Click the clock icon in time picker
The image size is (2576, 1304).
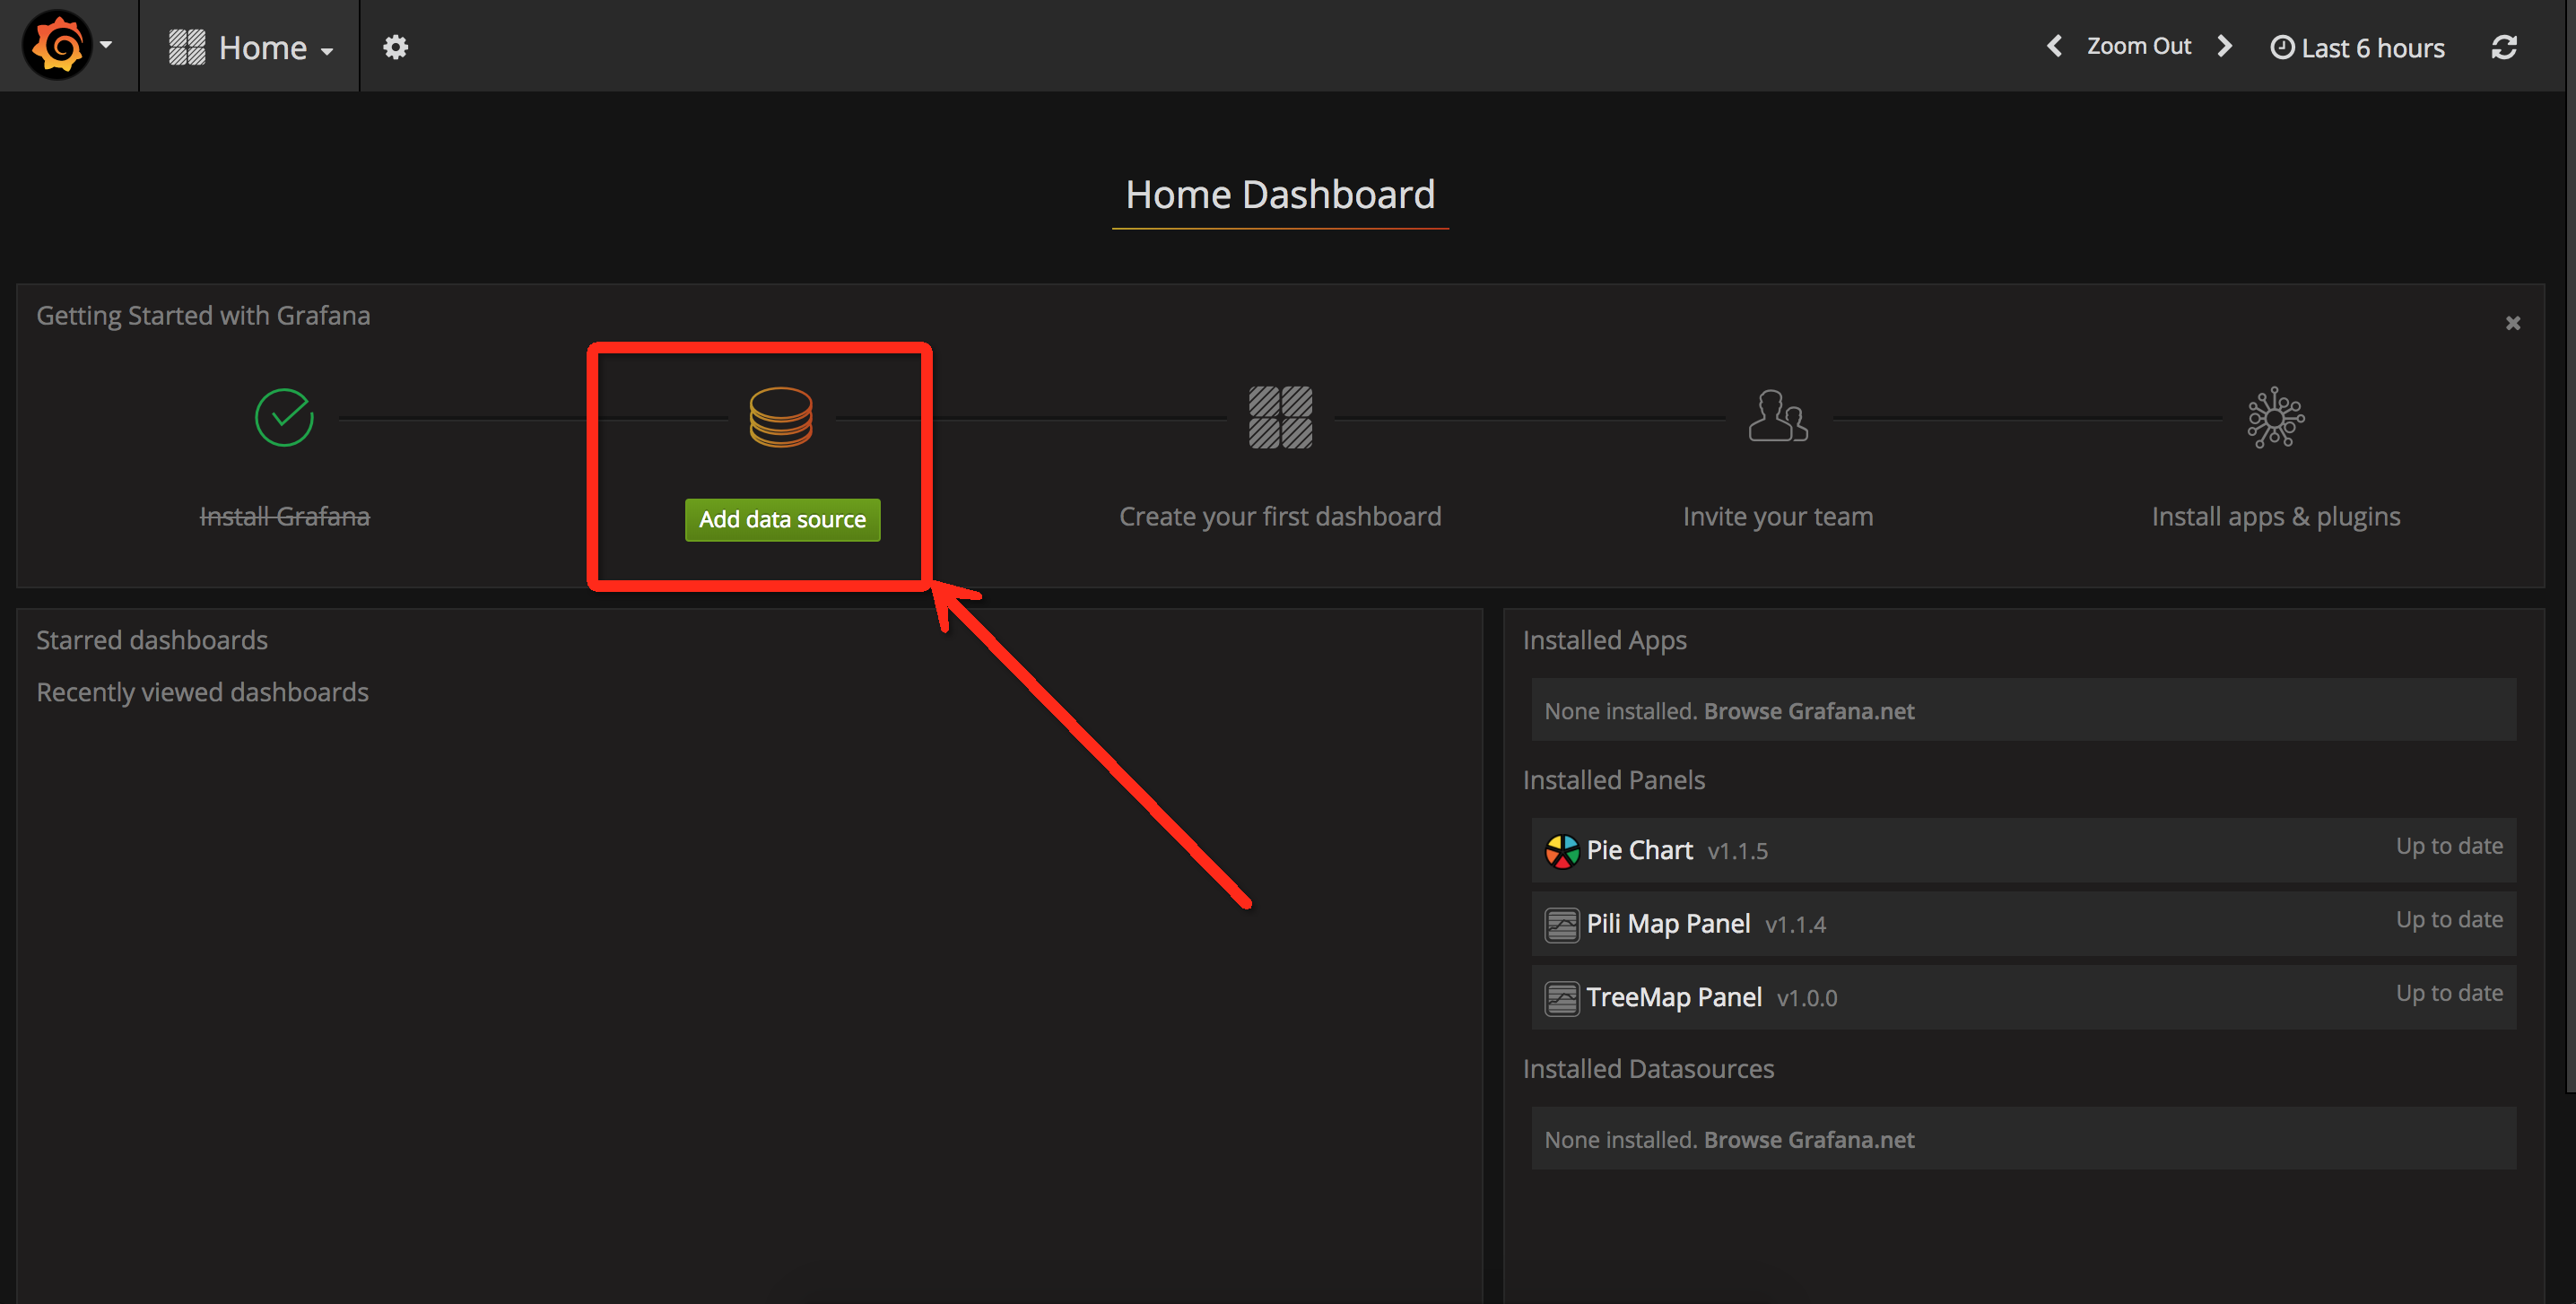pos(2282,47)
